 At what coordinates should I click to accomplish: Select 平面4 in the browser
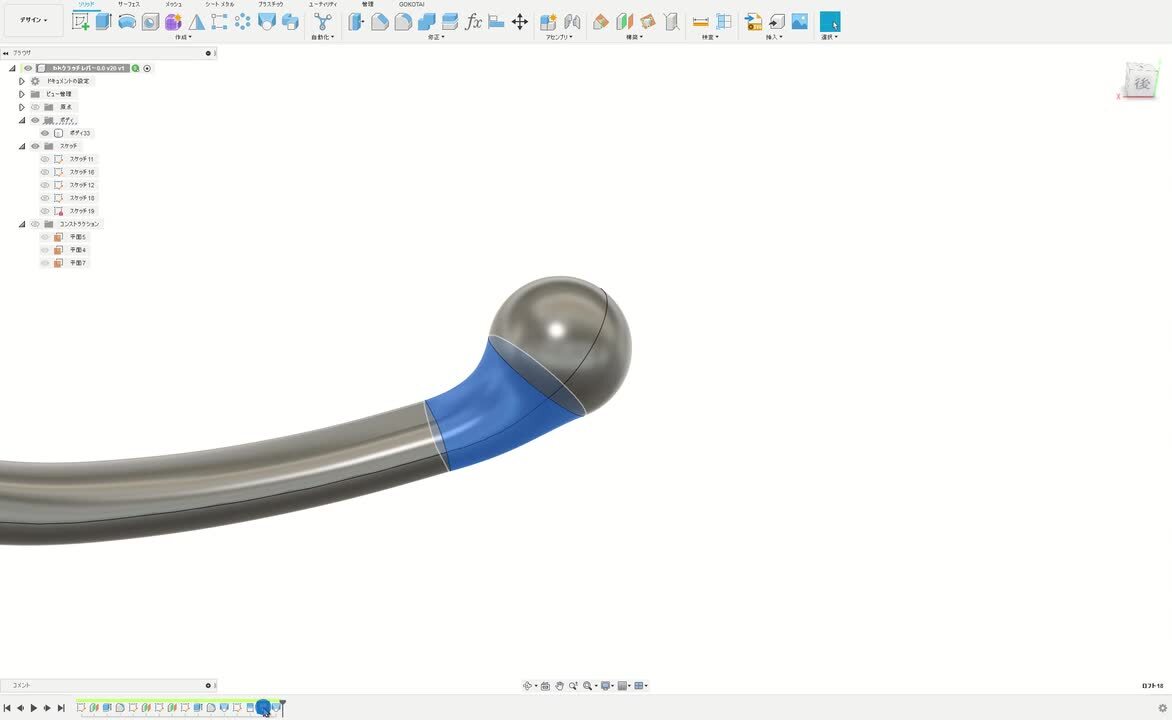click(78, 250)
